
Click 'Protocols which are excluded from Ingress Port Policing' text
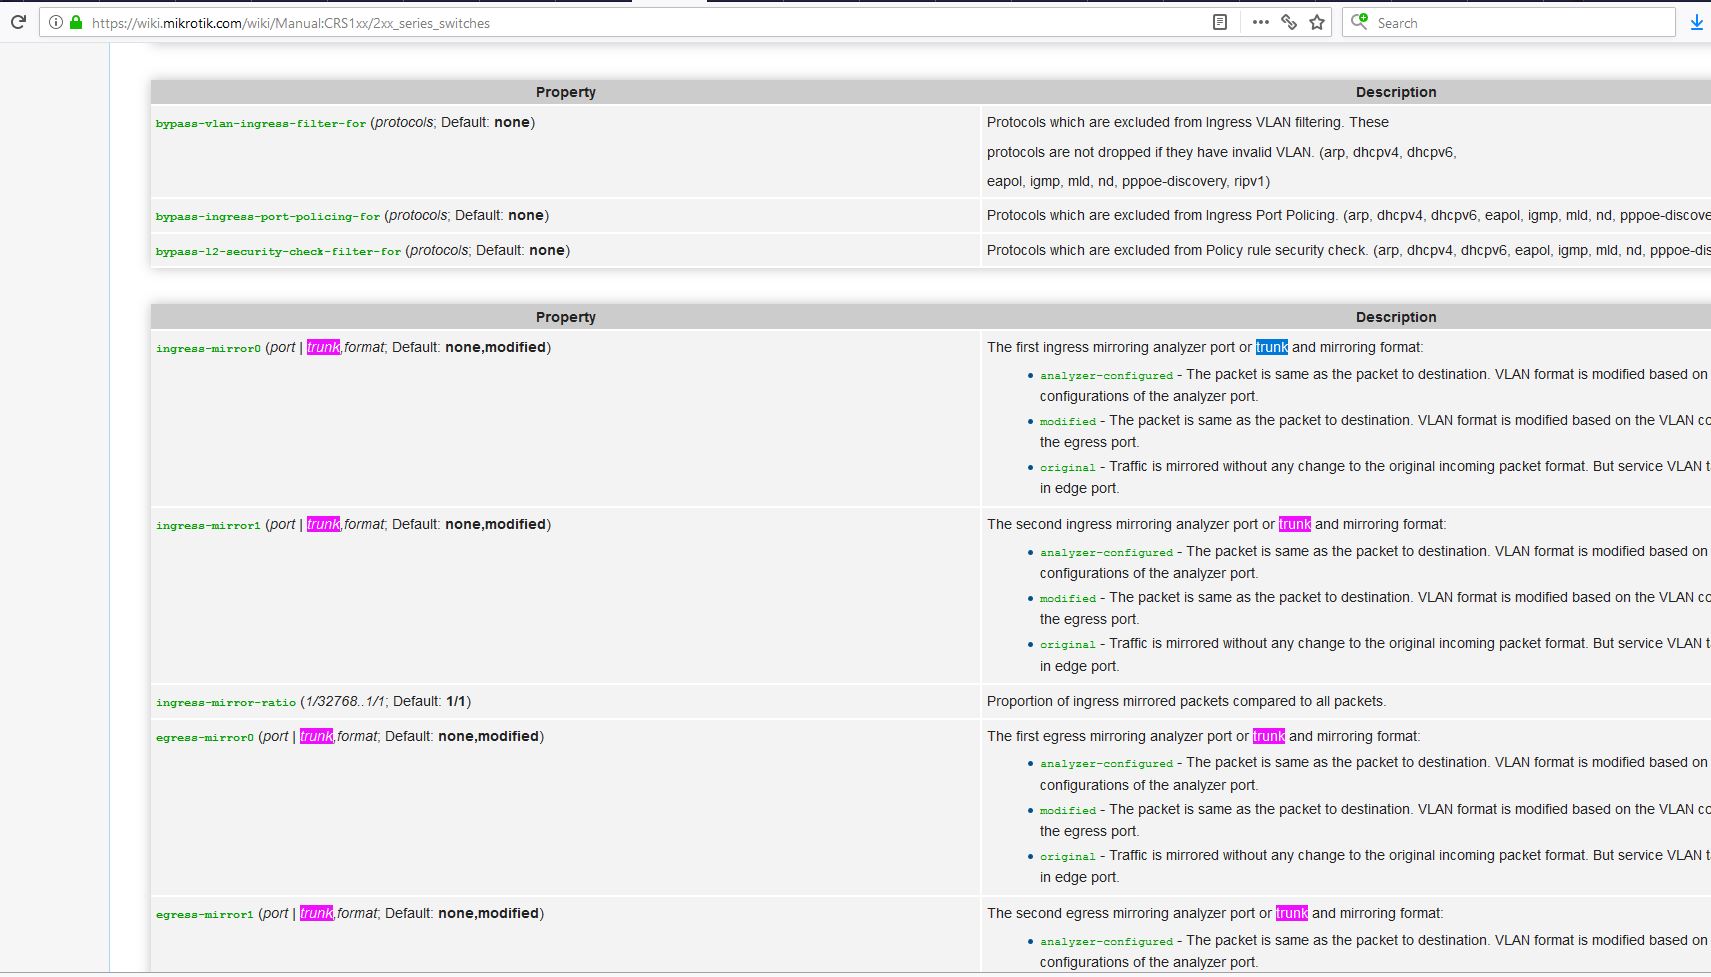coord(1348,215)
